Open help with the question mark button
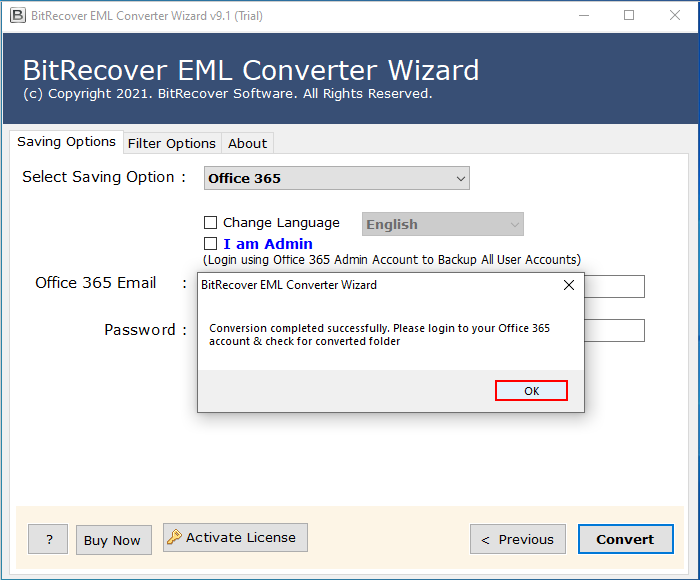The image size is (700, 580). point(48,540)
